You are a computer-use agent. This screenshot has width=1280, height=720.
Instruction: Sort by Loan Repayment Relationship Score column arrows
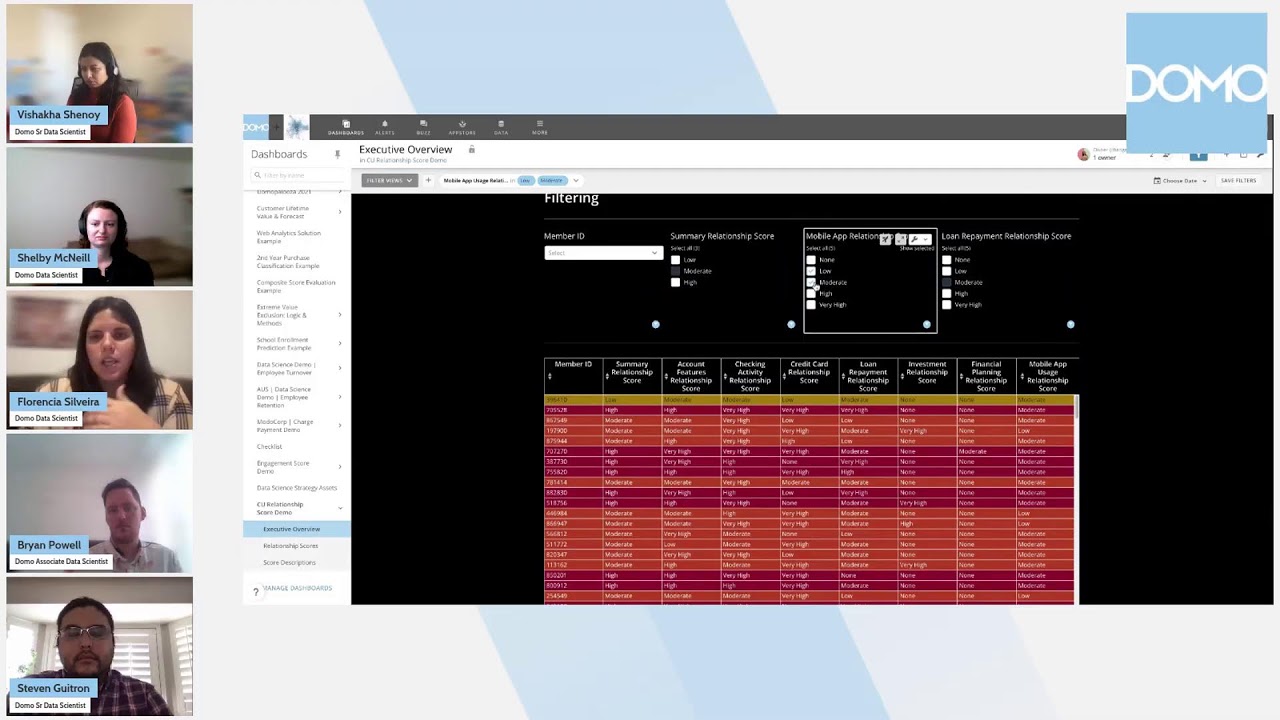click(x=842, y=378)
